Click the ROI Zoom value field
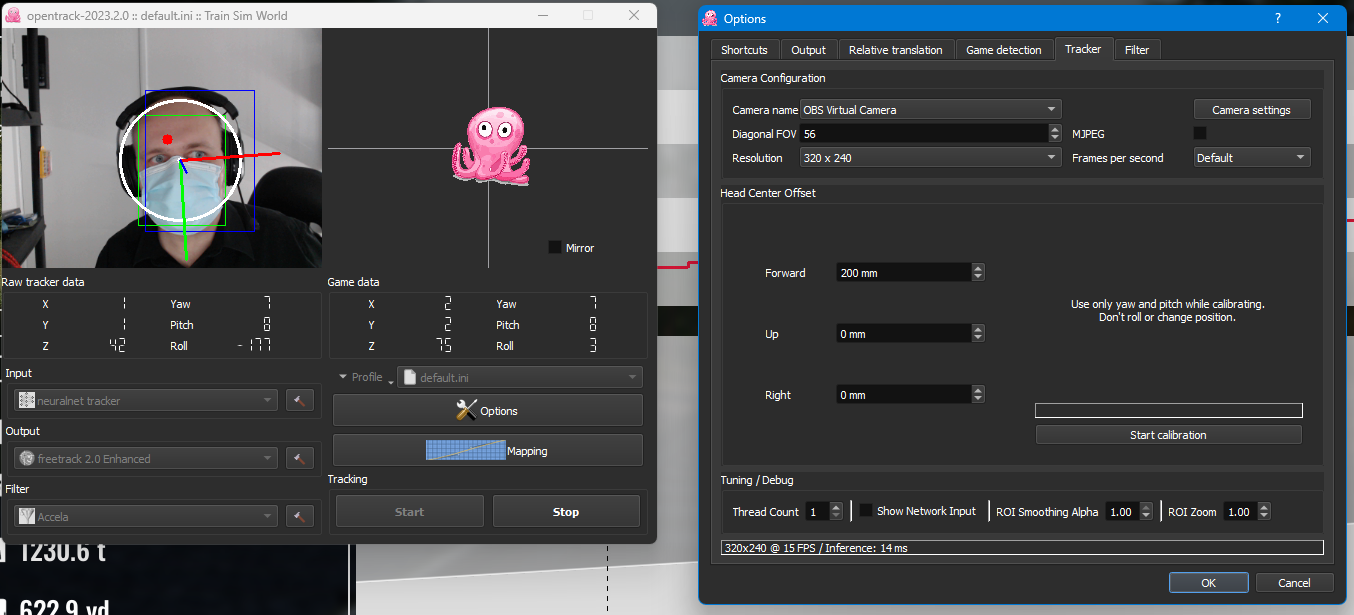 tap(1240, 511)
